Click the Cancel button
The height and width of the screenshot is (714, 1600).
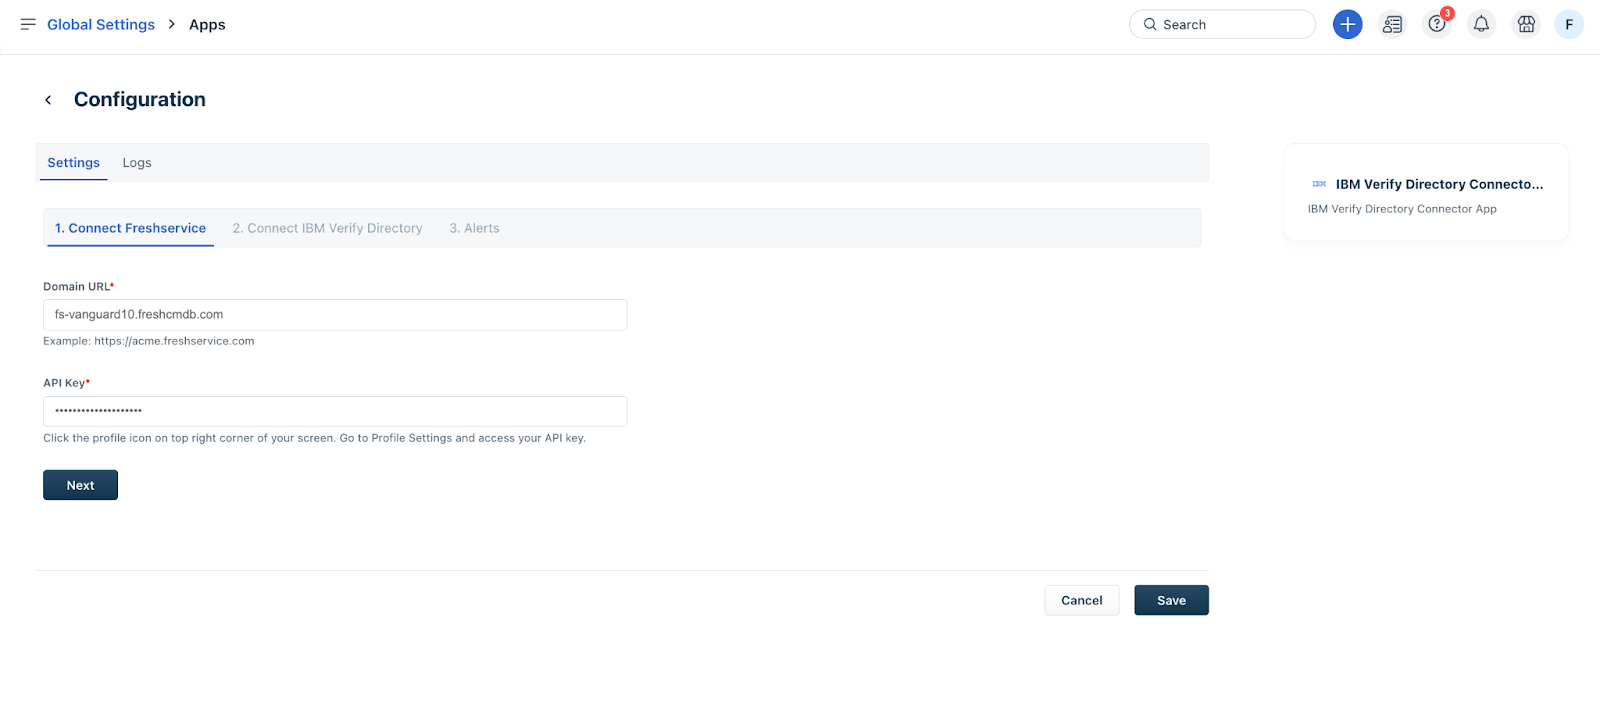(x=1082, y=600)
